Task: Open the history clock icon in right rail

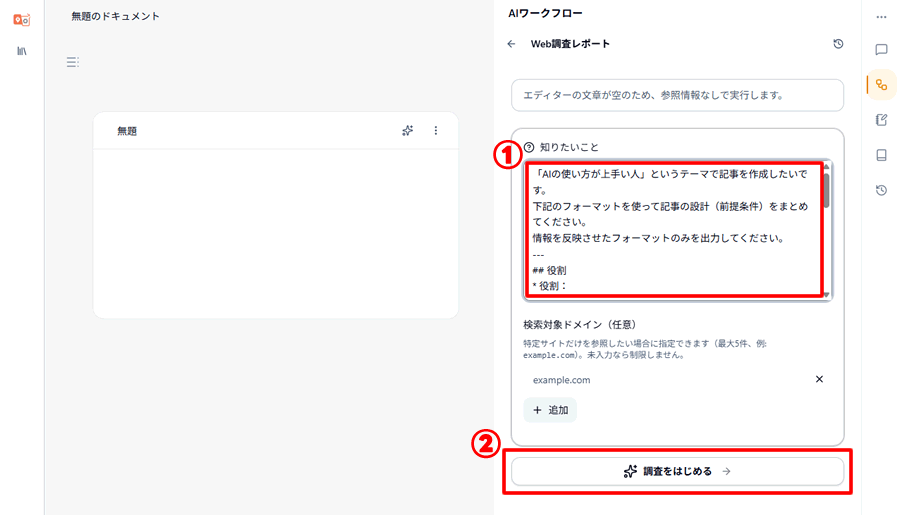Action: click(x=882, y=190)
